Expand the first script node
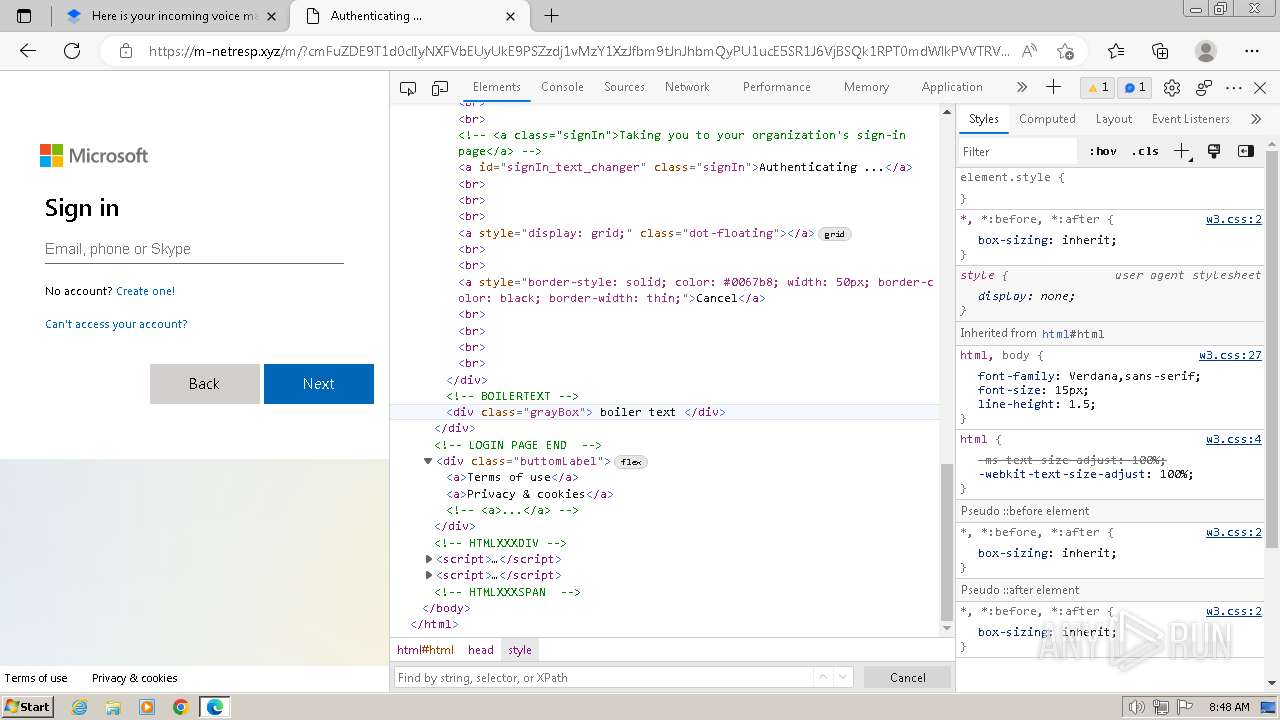1280x720 pixels. [429, 559]
